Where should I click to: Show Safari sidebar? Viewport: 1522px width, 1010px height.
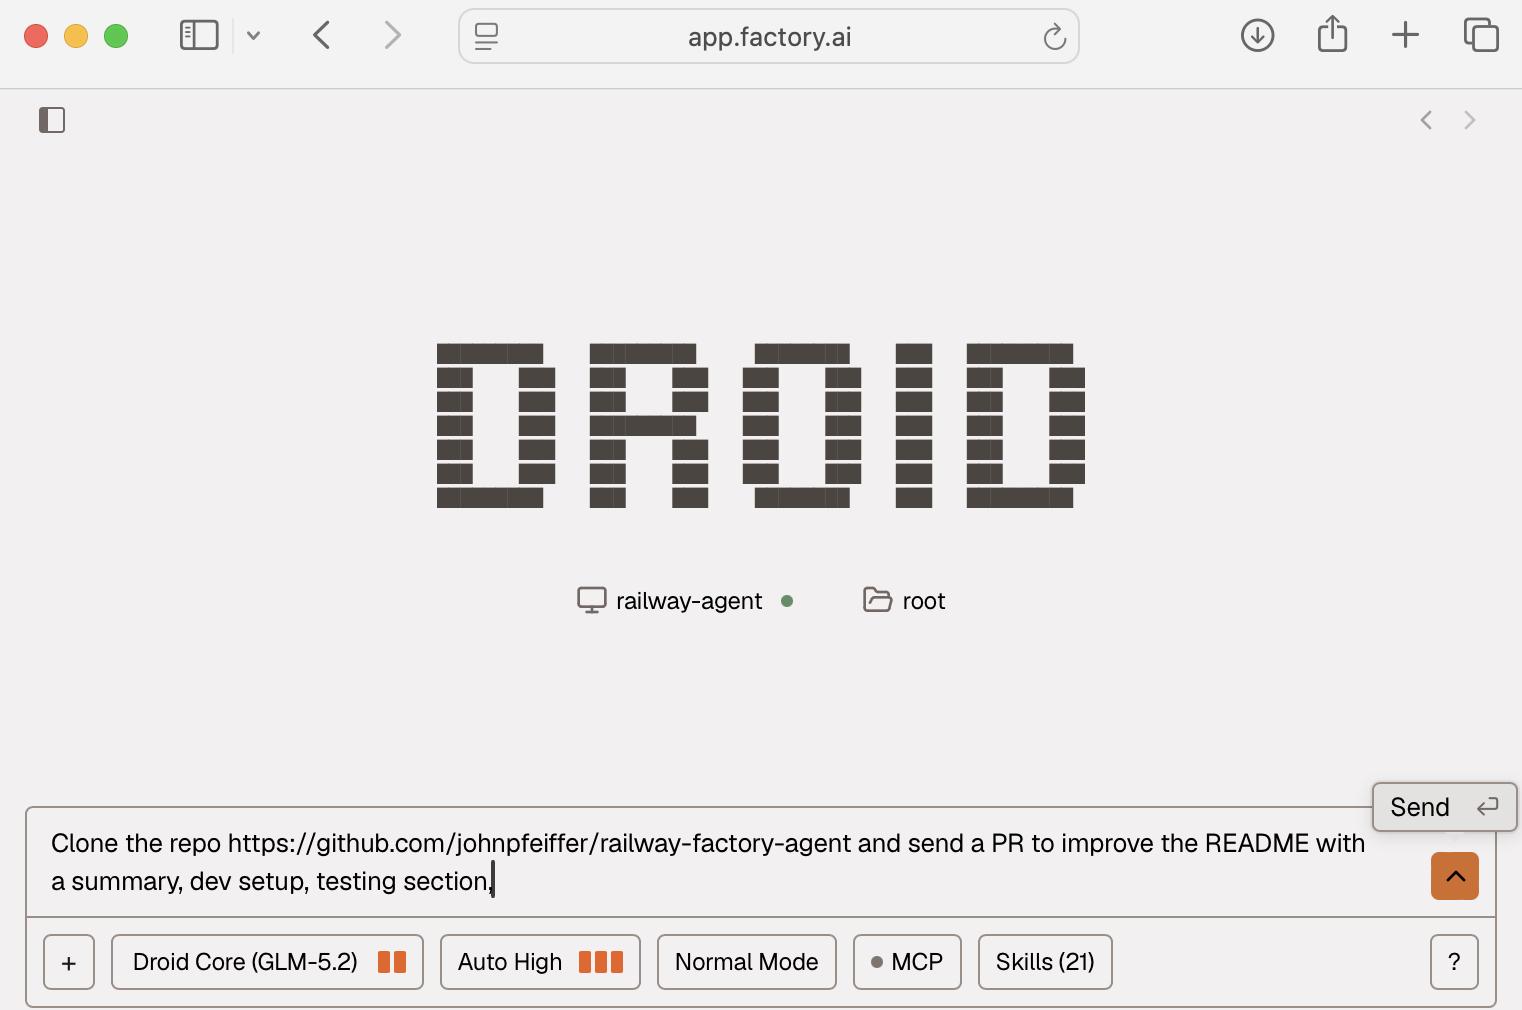point(199,36)
